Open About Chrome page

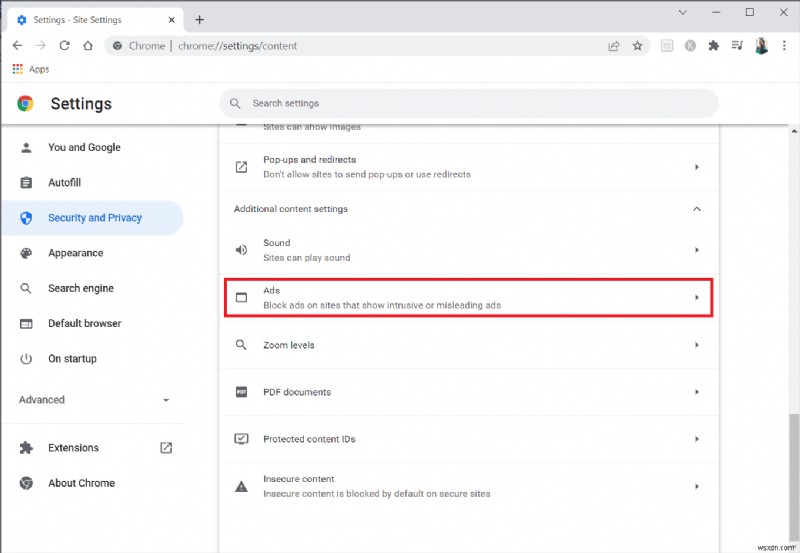[x=81, y=483]
